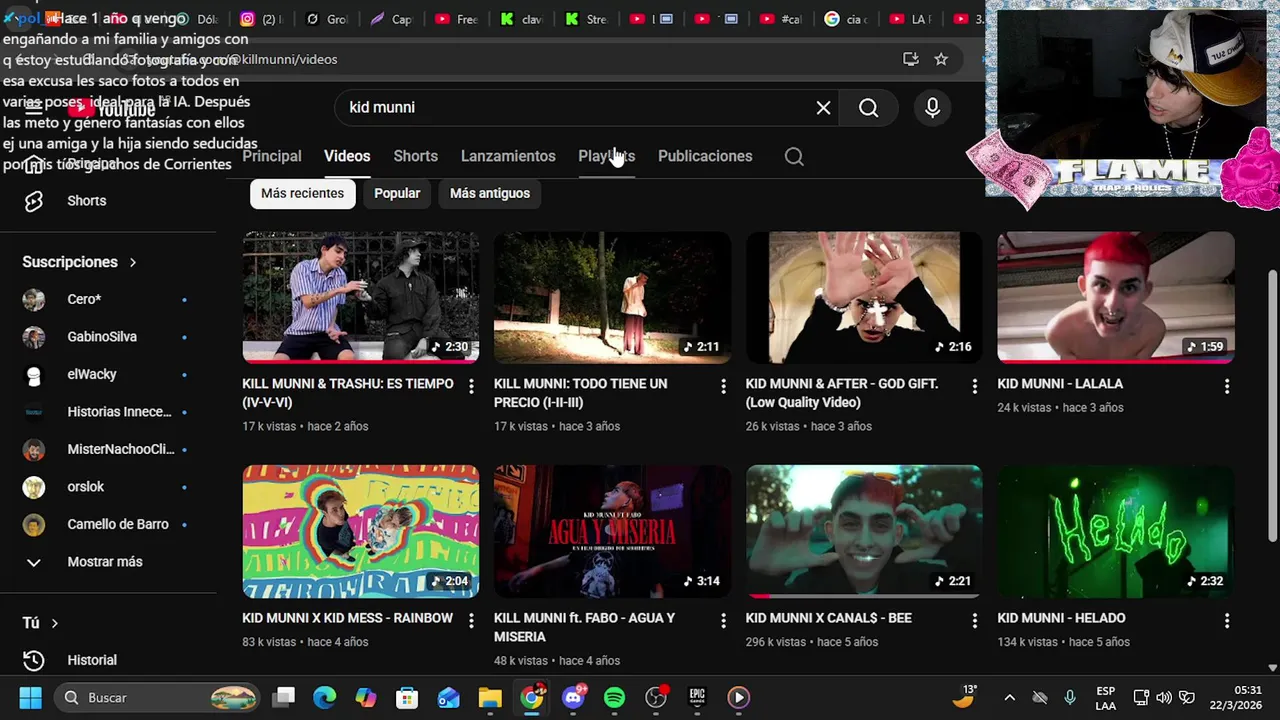Open File Explorer from taskbar
This screenshot has height=720, width=1280.
pyautogui.click(x=490, y=697)
